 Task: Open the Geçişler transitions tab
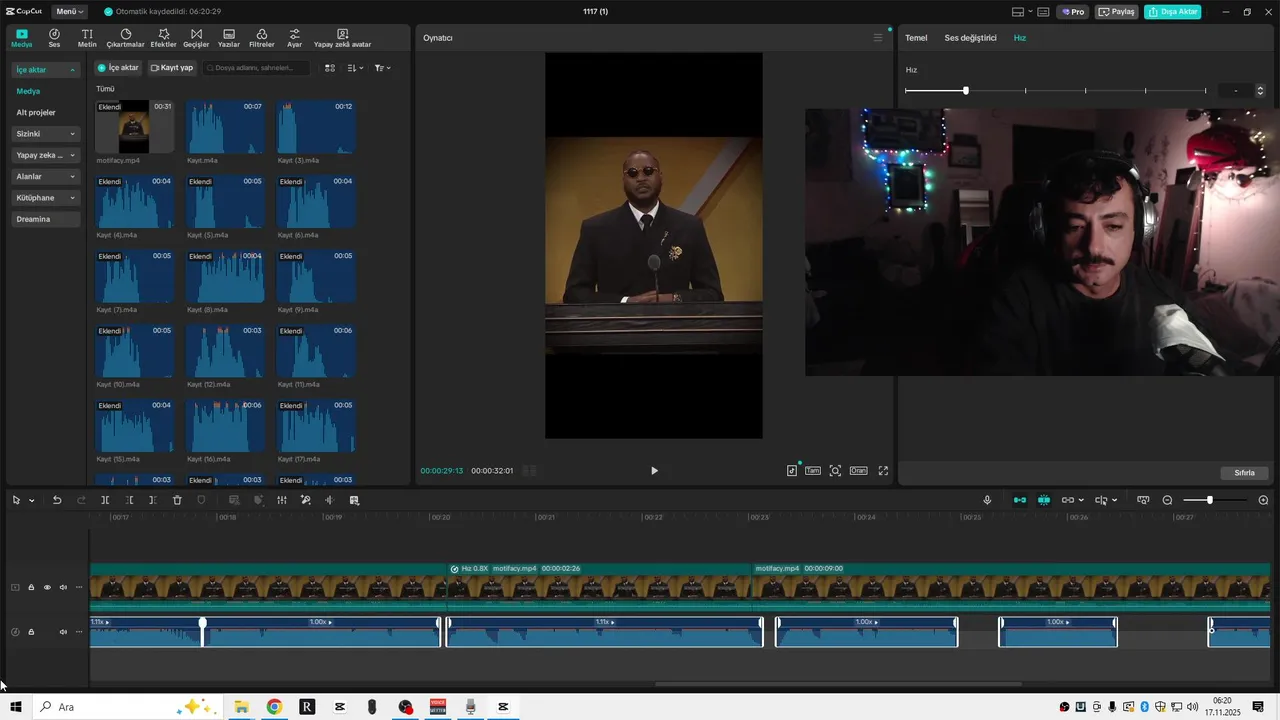(196, 38)
